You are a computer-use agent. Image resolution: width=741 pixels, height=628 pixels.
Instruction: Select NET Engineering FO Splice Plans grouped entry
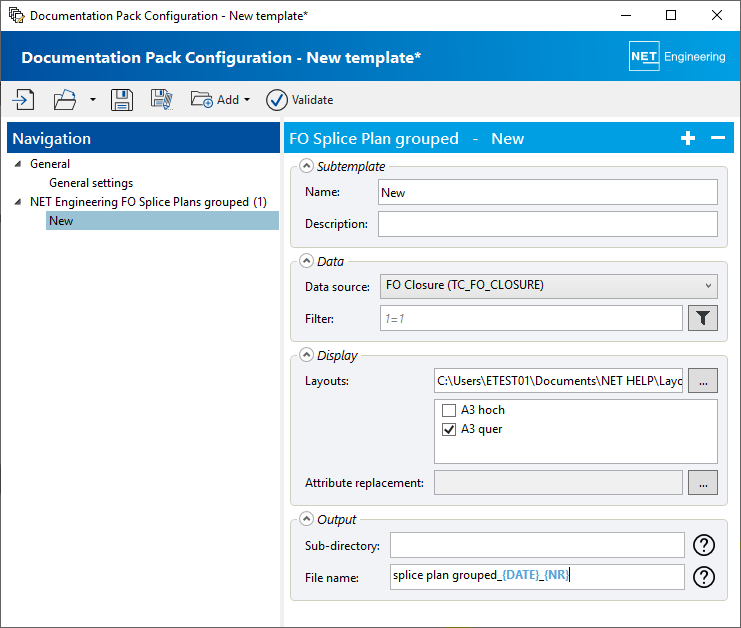click(148, 202)
